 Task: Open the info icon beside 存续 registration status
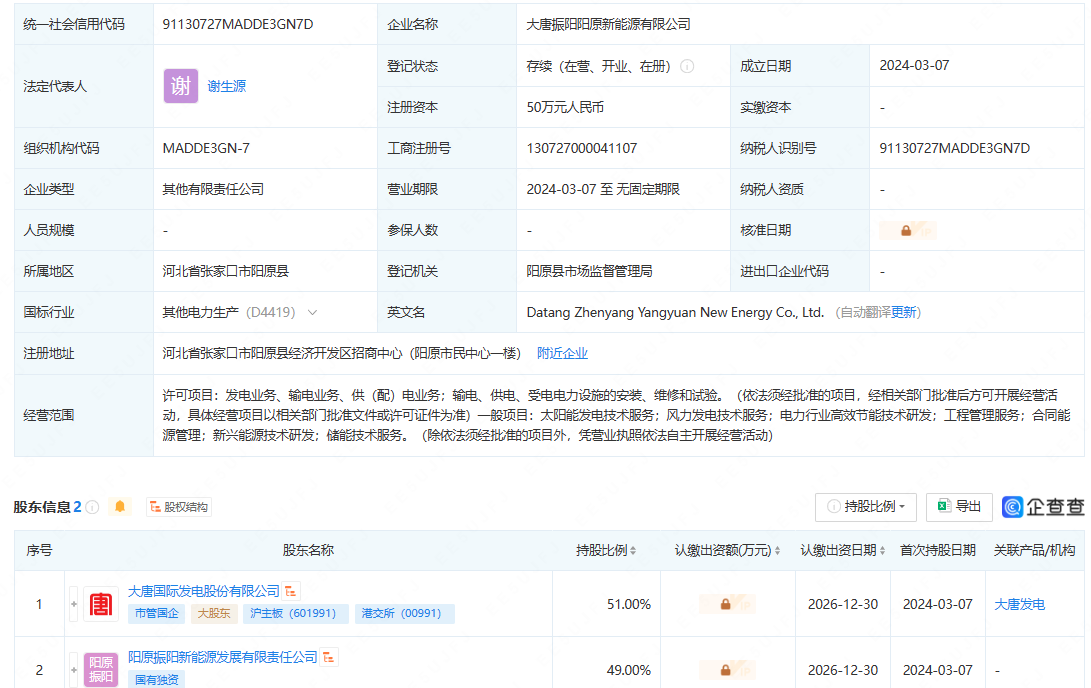[687, 66]
